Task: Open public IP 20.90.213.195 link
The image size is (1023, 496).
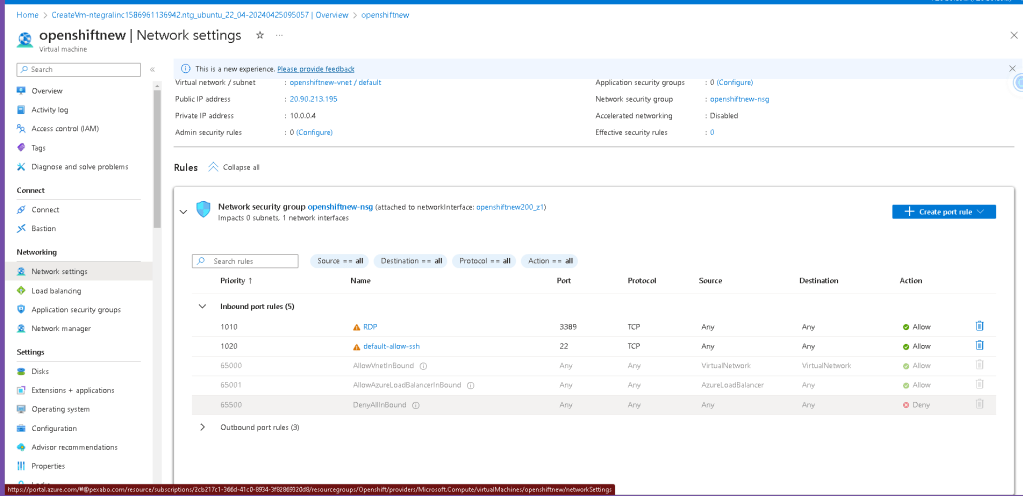Action: point(314,99)
